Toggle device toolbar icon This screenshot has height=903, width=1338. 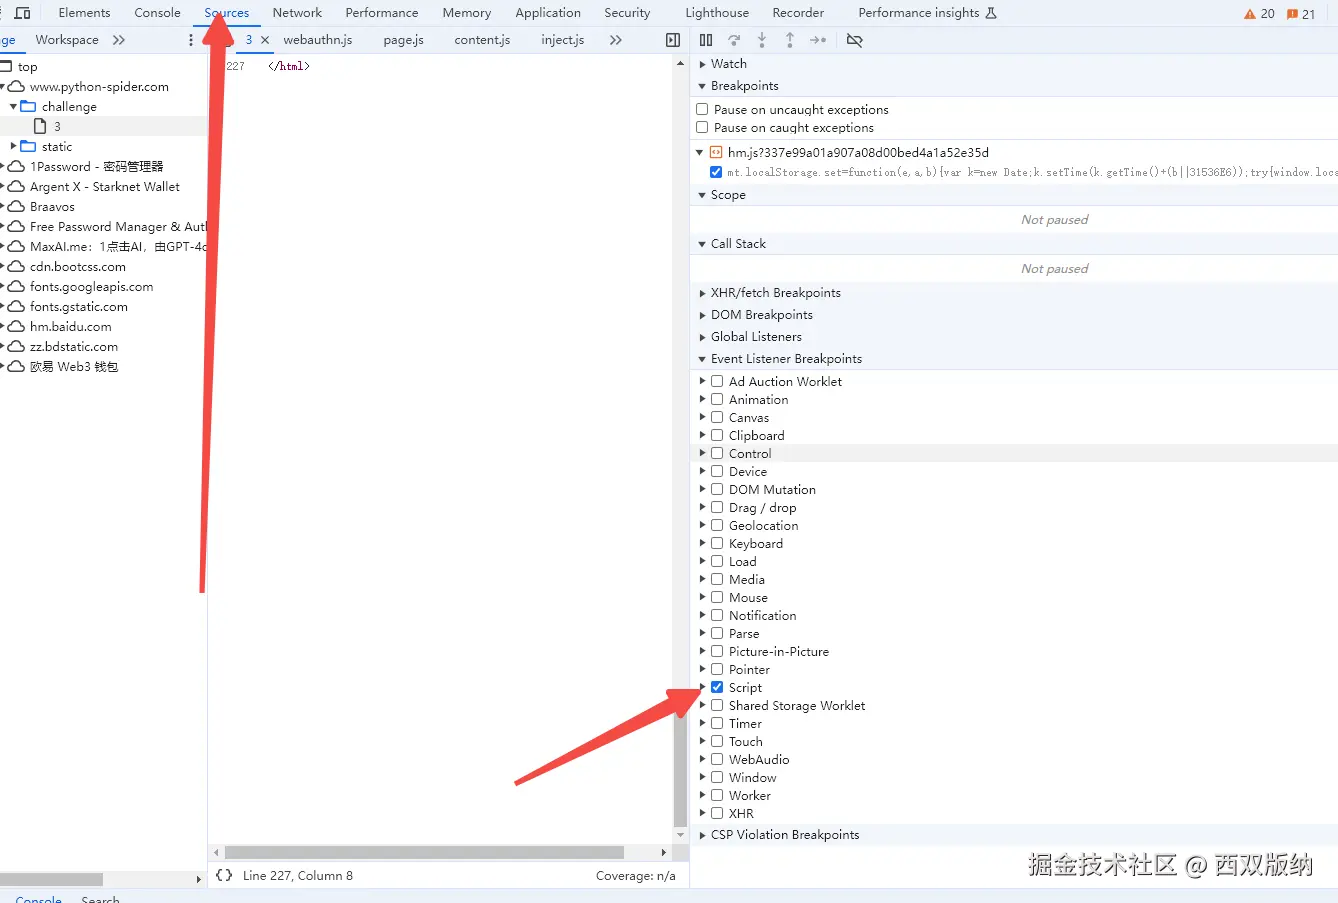pyautogui.click(x=22, y=13)
